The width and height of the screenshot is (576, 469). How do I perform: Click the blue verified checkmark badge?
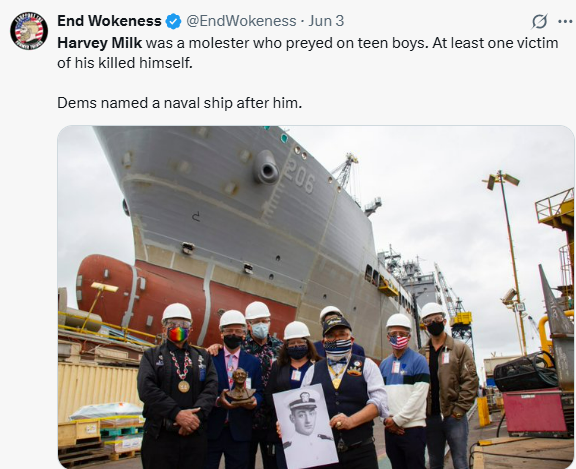point(173,21)
